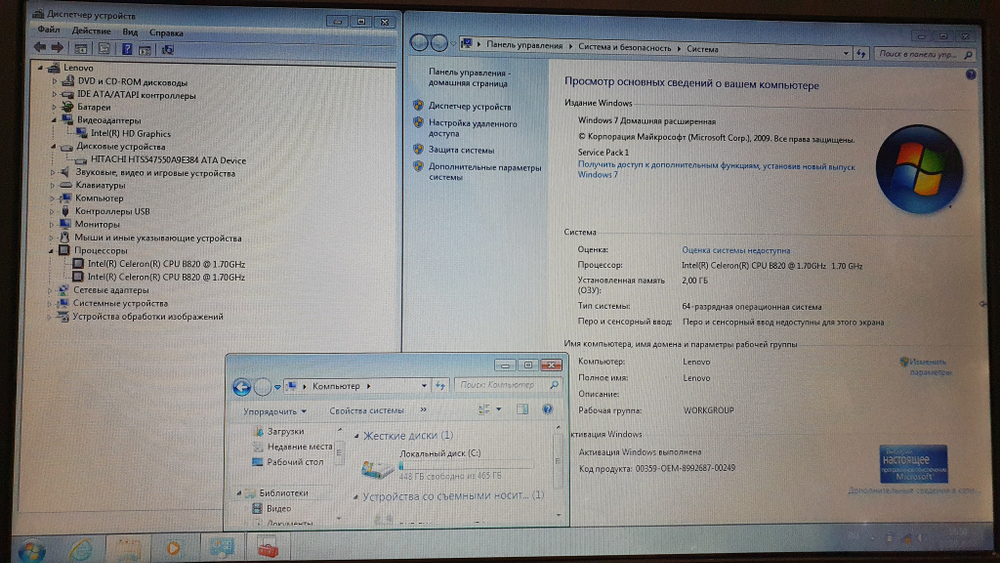This screenshot has width=1000, height=563.
Task: Click Forward arrow in Device Manager toolbar
Action: pos(57,48)
